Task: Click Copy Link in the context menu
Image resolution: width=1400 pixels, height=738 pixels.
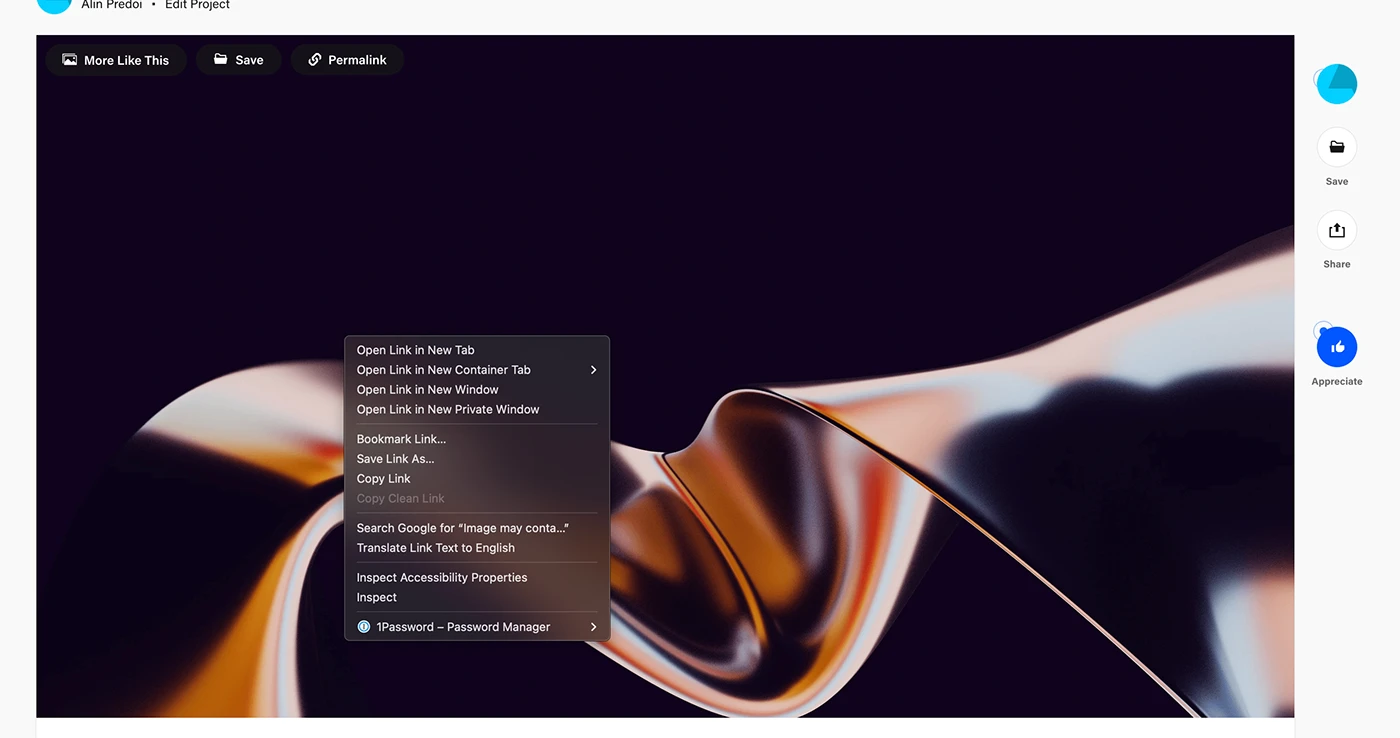Action: 383,479
